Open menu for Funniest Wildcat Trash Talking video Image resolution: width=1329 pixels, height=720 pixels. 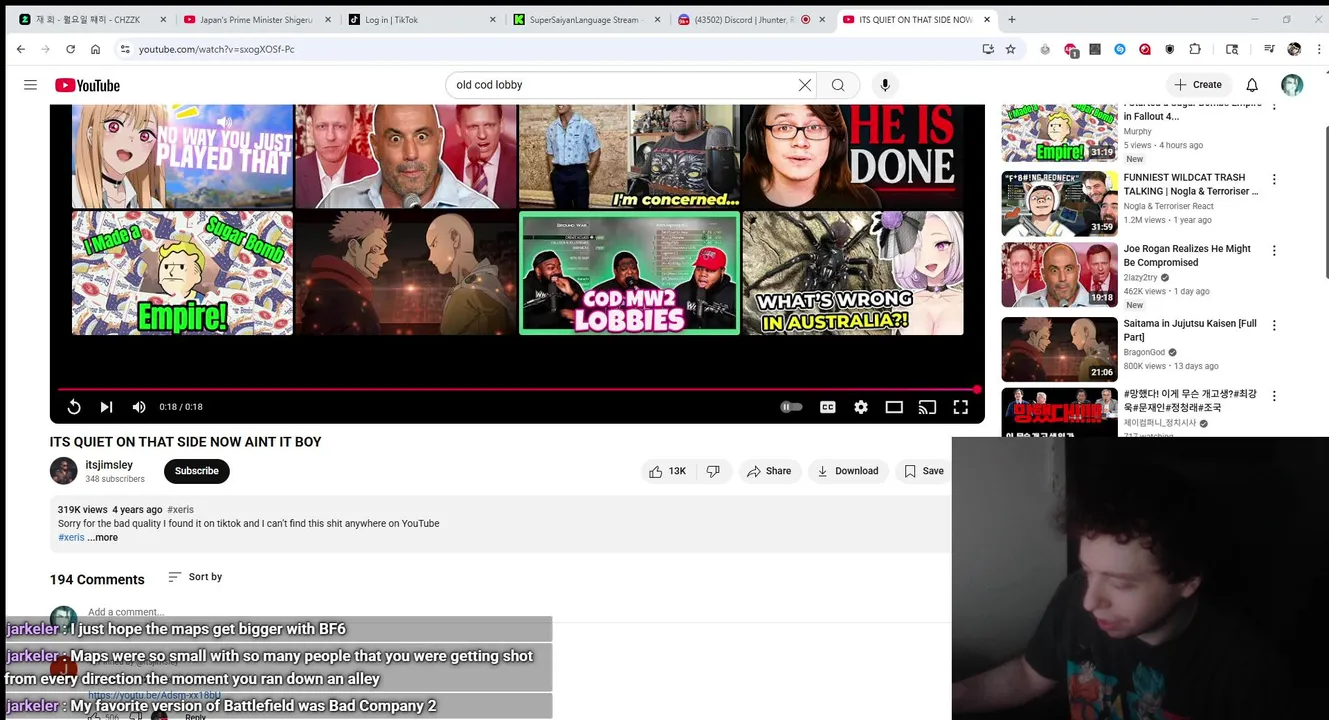1274,179
